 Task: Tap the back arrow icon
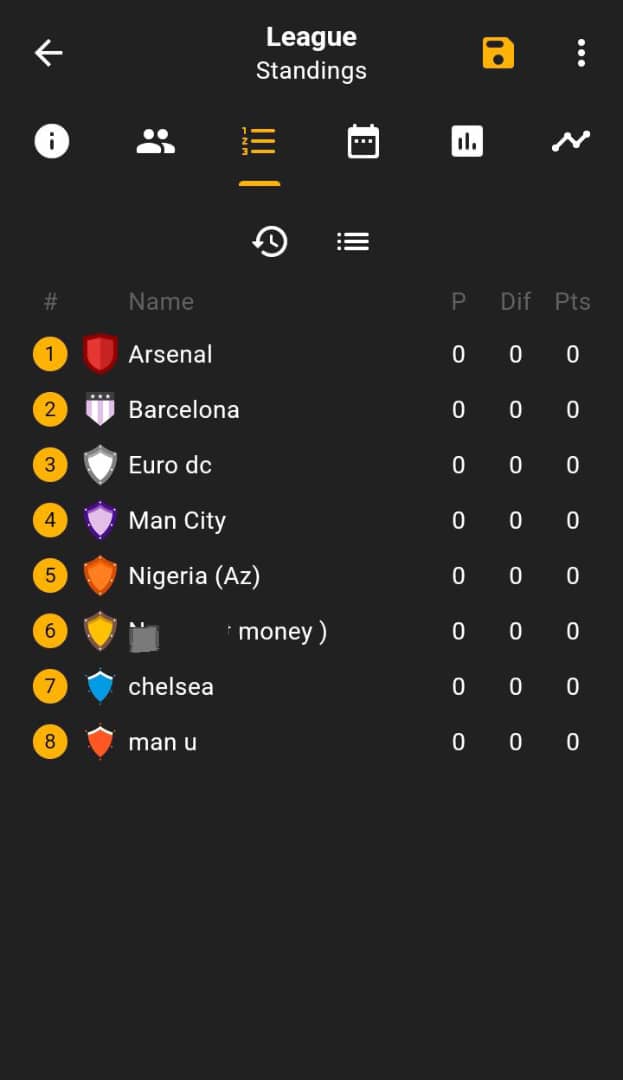point(48,53)
